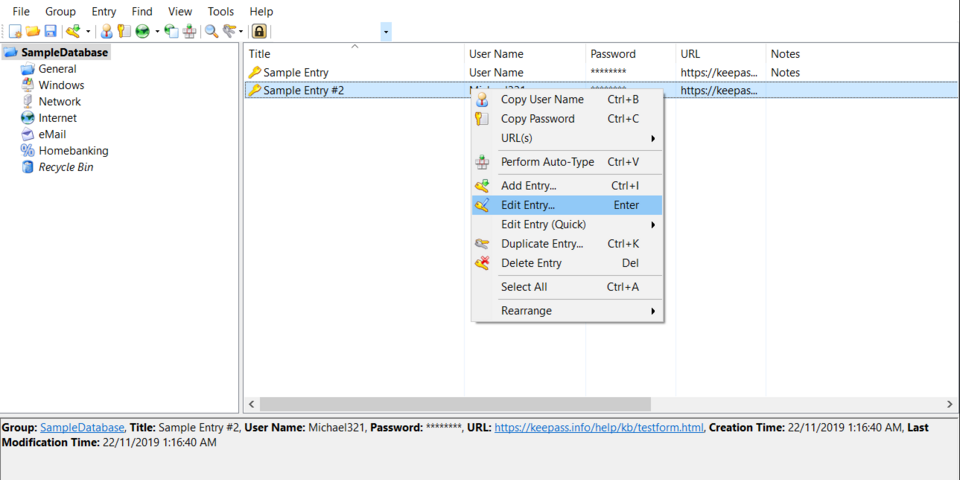Screen dimensions: 960x480
Task: Open the Help menu
Action: (x=261, y=12)
